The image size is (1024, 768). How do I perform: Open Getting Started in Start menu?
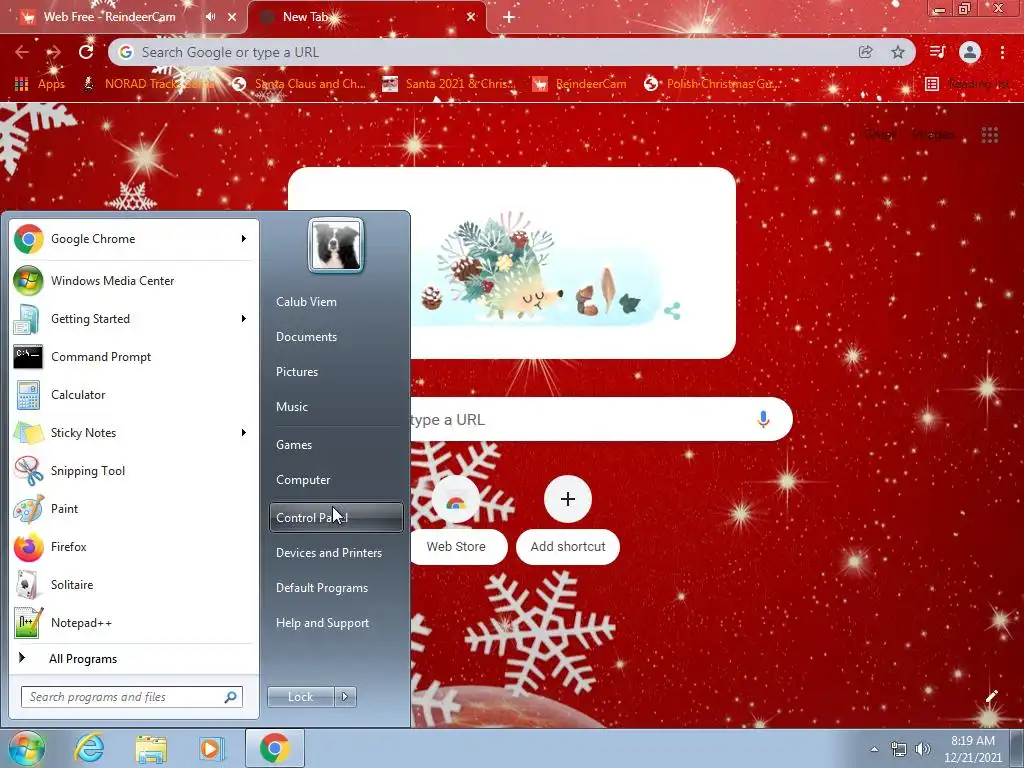tap(131, 319)
